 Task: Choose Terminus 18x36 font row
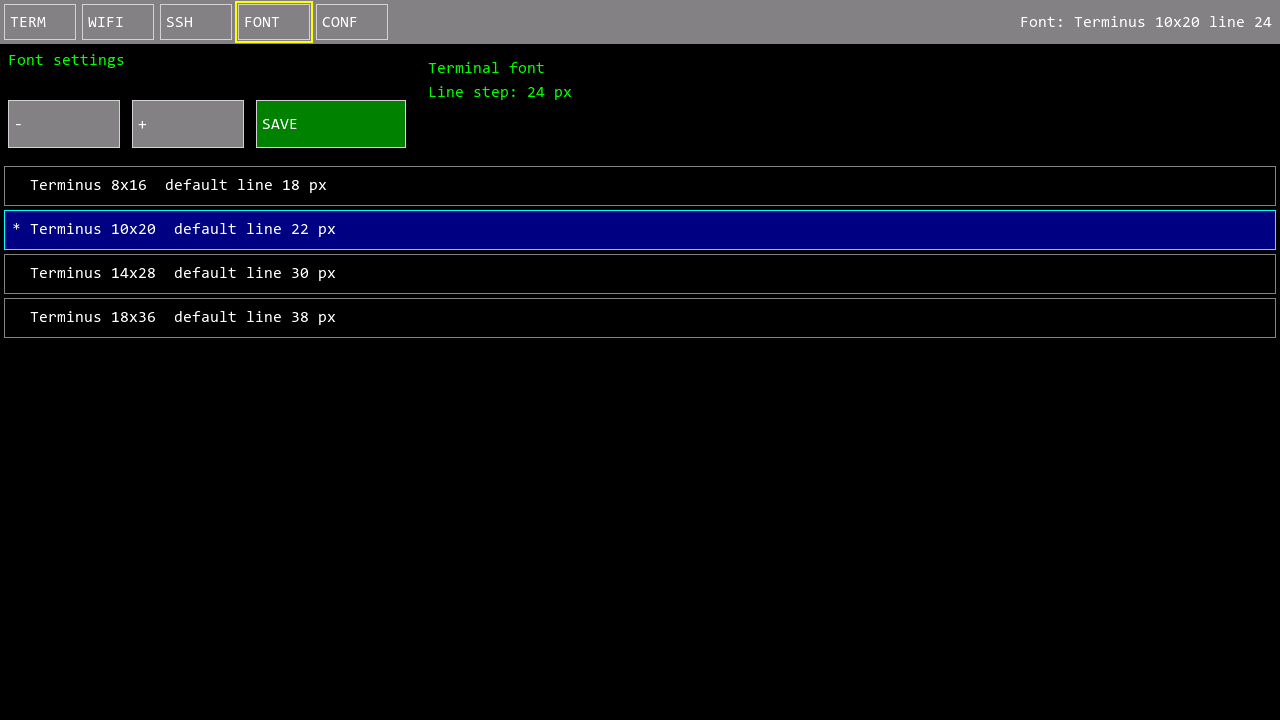(640, 318)
